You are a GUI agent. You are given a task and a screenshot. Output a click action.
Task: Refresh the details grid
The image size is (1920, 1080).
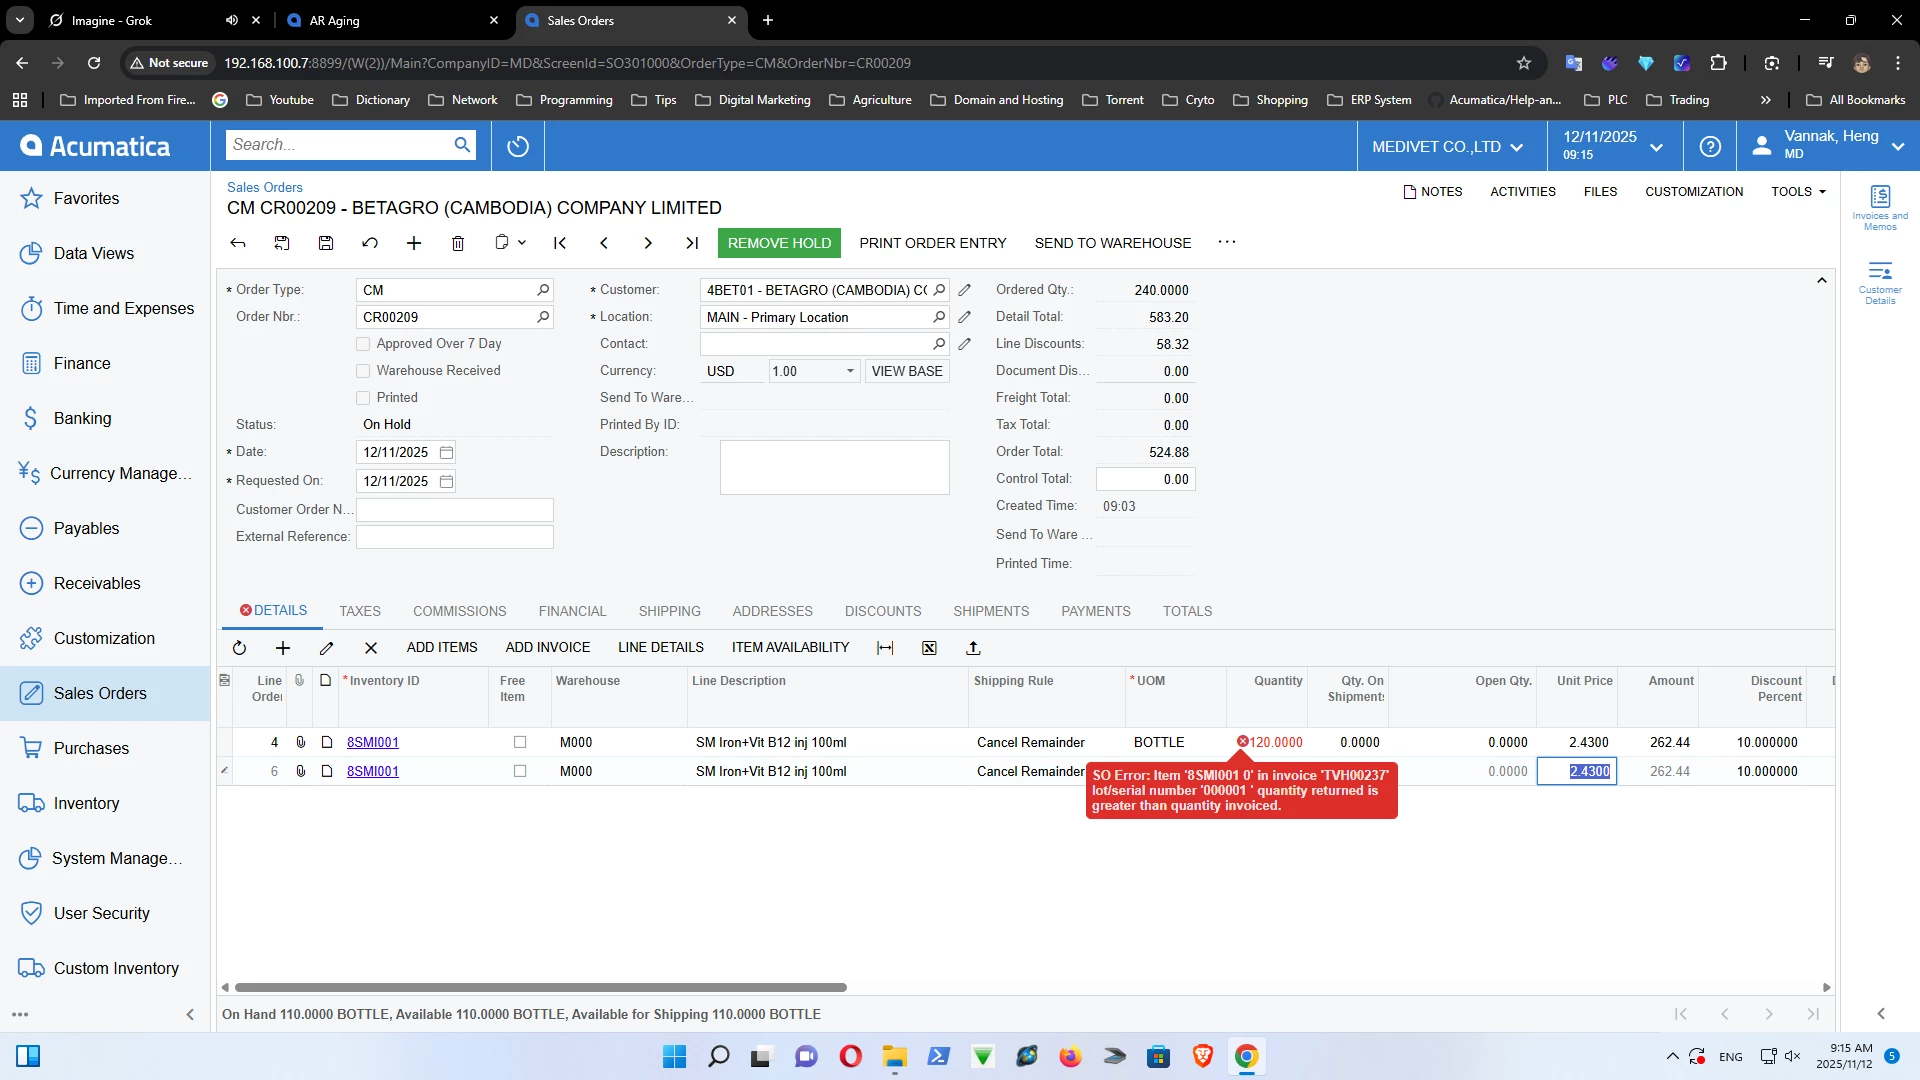click(x=239, y=648)
